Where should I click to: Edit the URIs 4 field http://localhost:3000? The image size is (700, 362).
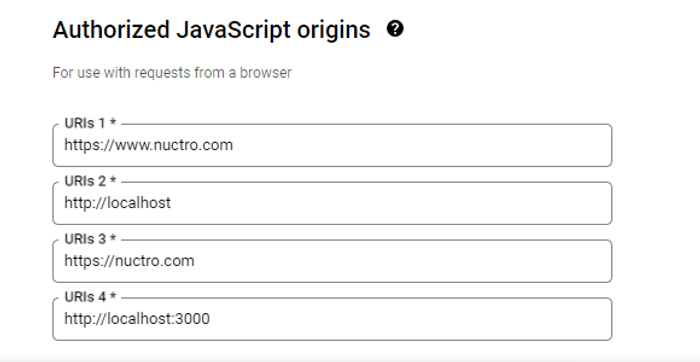(332, 319)
